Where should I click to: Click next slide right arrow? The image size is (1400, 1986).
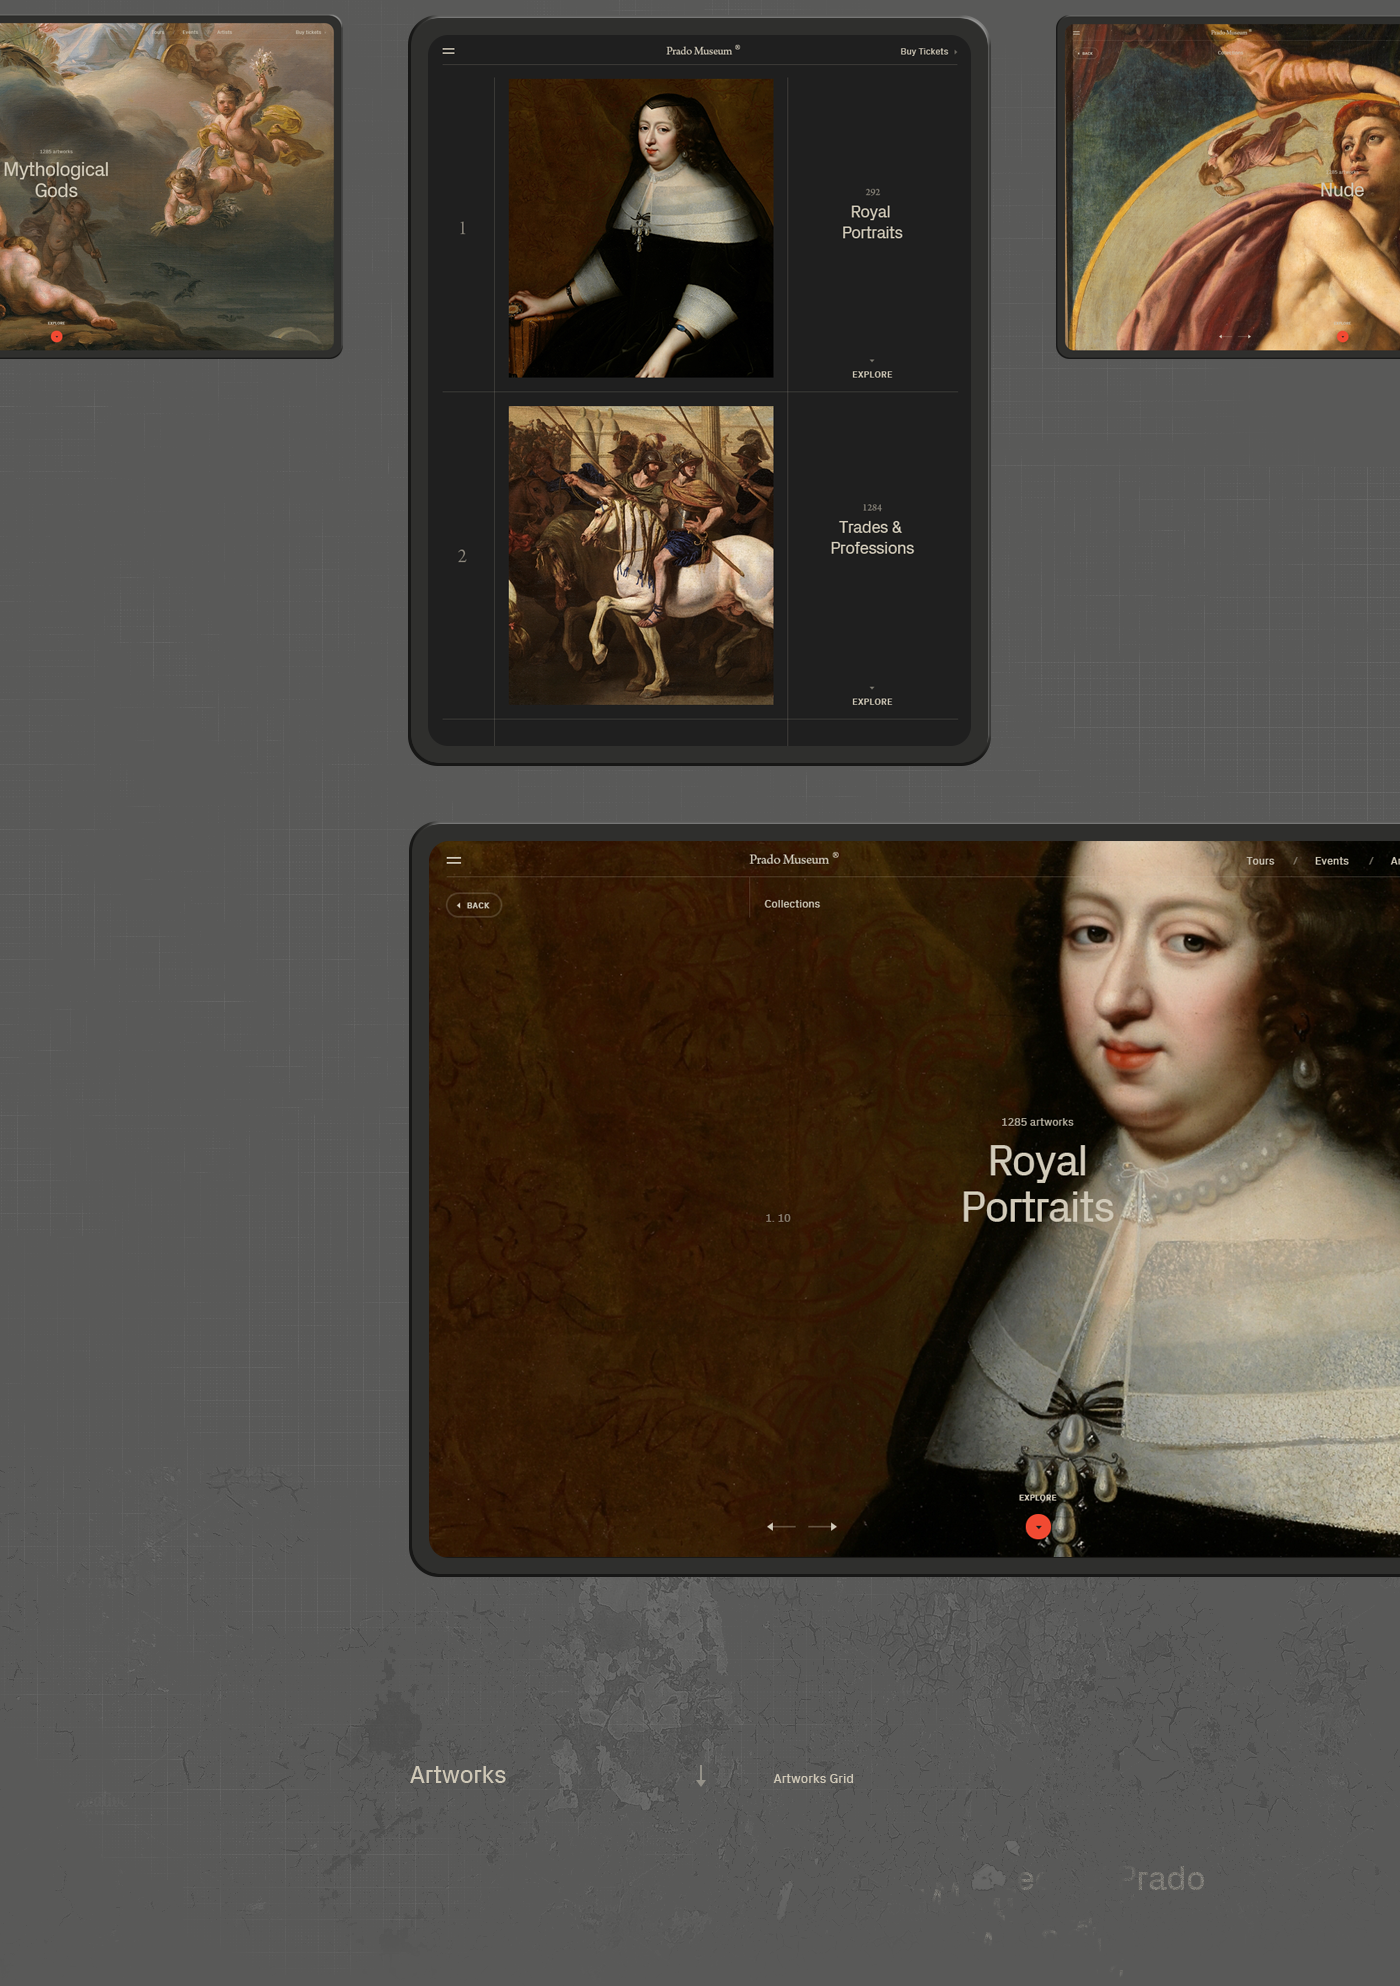tap(823, 1527)
